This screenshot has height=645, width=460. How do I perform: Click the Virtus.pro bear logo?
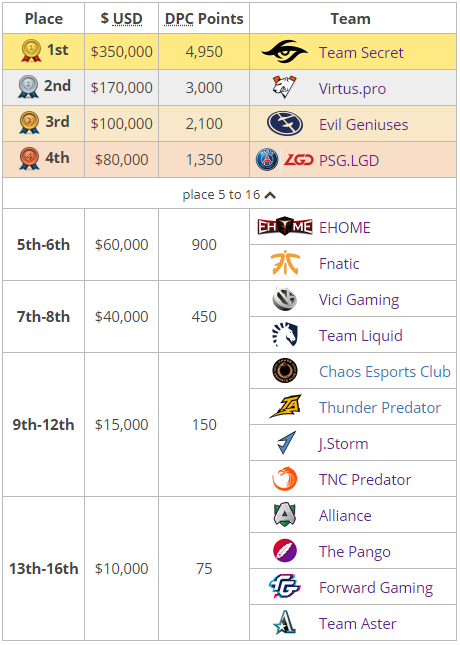[284, 87]
